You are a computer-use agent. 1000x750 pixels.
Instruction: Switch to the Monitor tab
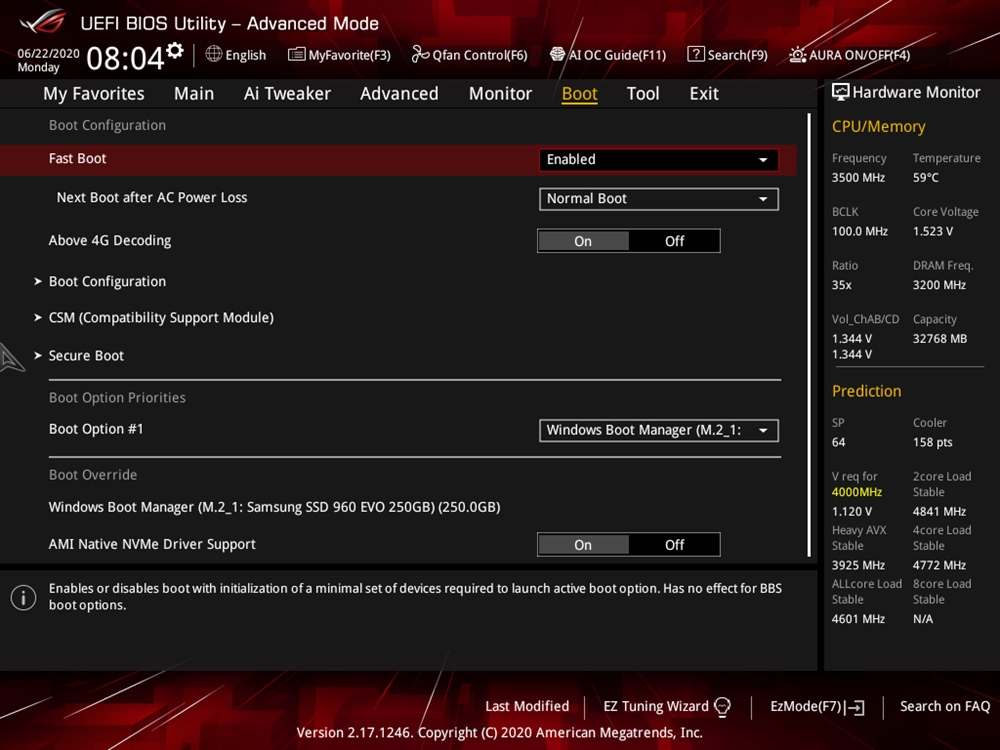point(500,94)
